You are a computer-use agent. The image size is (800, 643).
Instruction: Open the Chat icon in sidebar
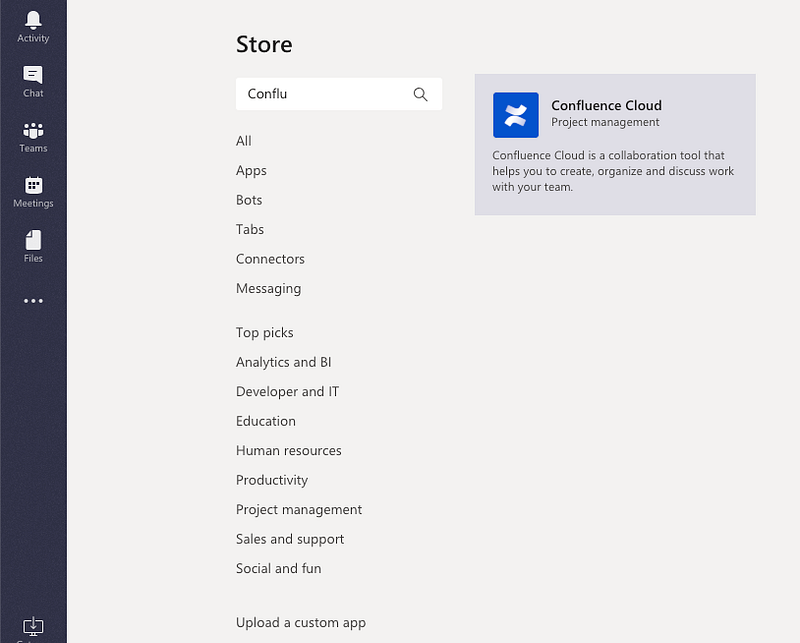click(33, 77)
